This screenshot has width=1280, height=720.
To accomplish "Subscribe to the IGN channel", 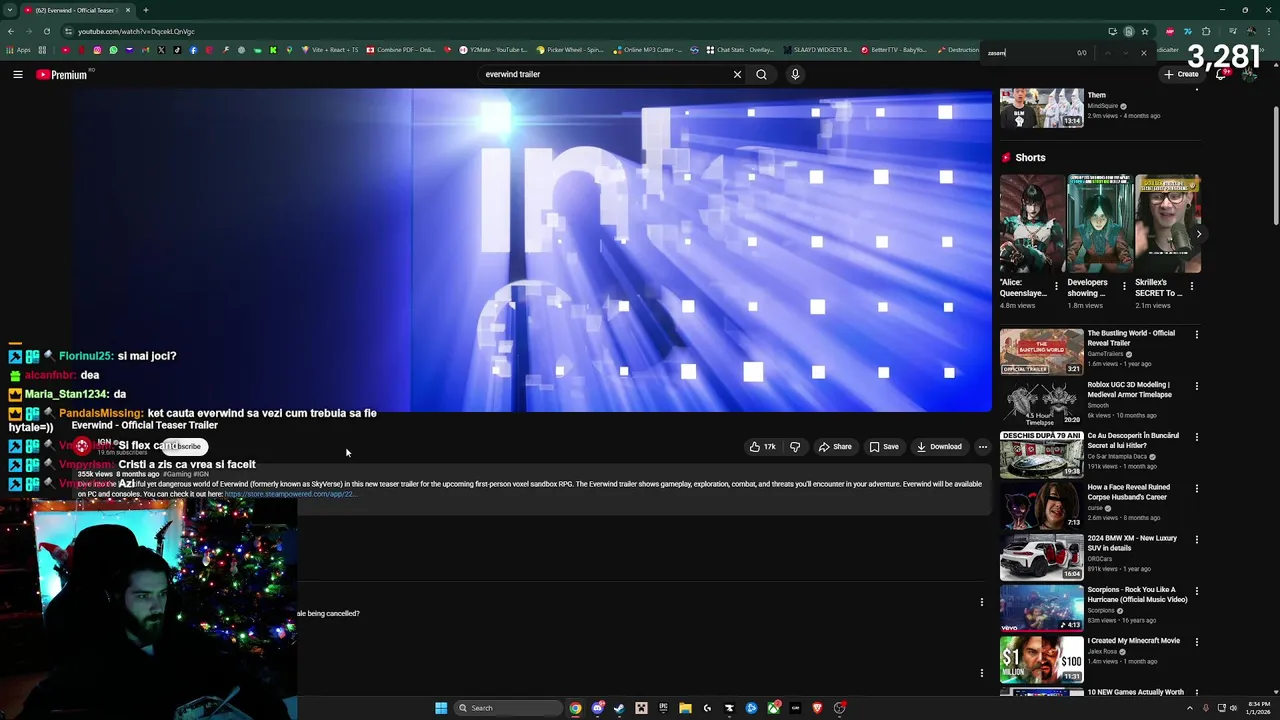I will [184, 446].
